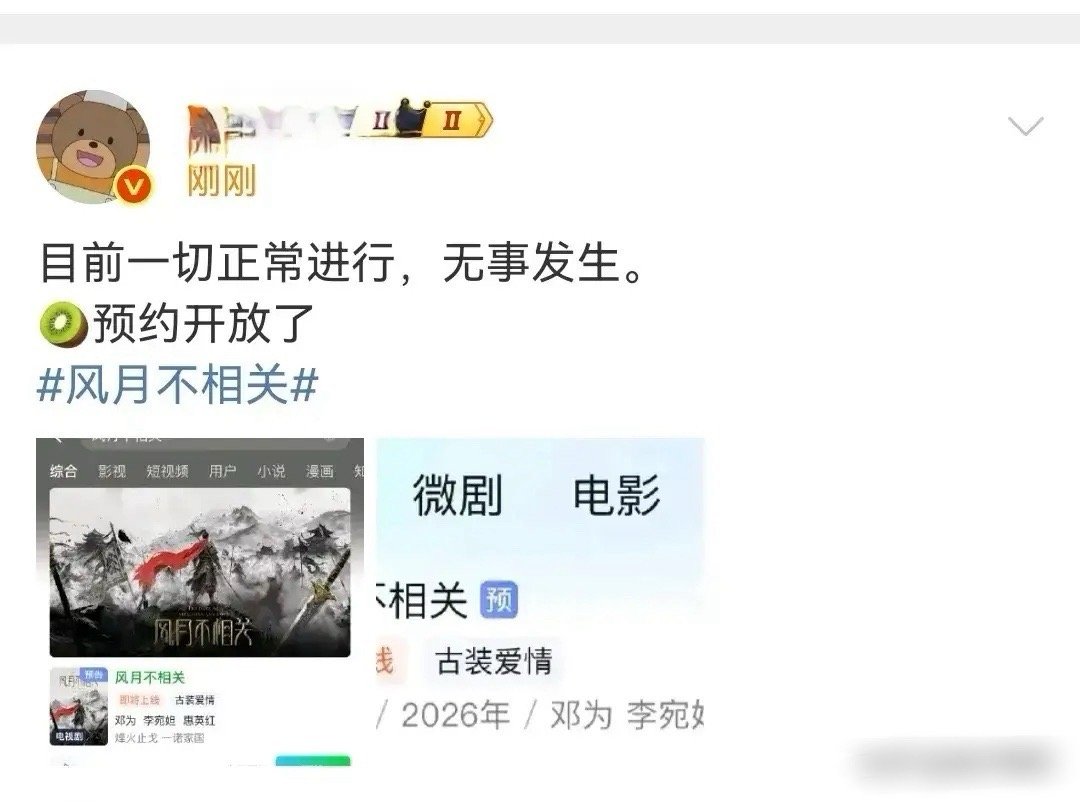This screenshot has width=1080, height=802.
Task: Expand the post options chevron
Action: click(x=1026, y=126)
